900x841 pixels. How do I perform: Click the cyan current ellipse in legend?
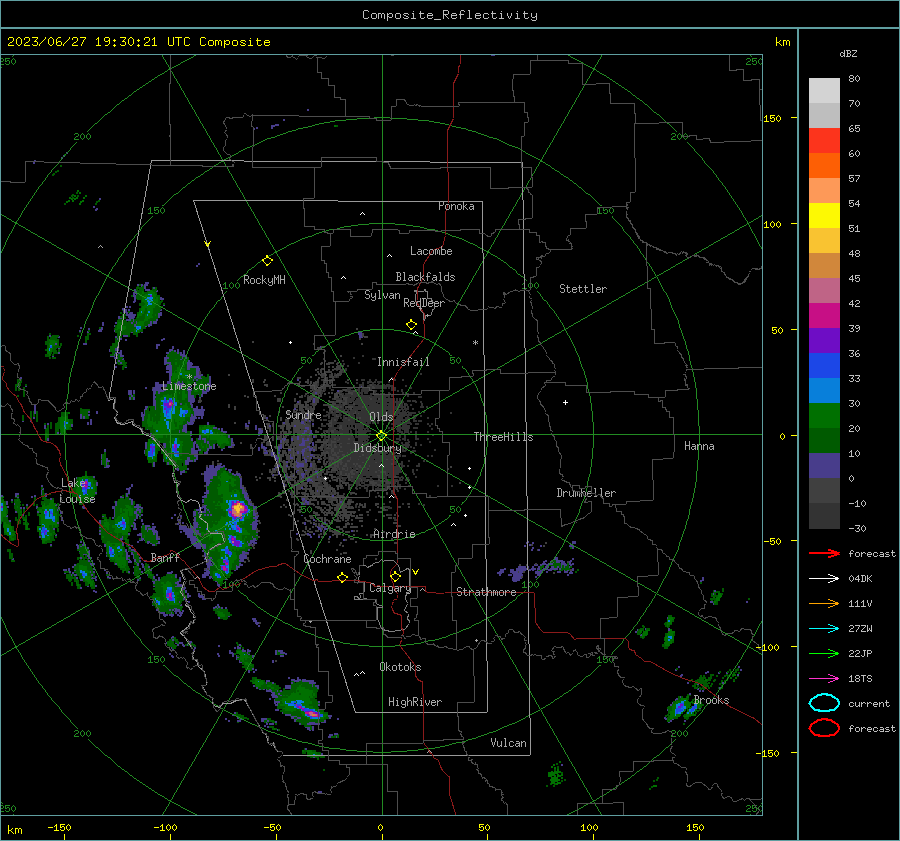824,703
